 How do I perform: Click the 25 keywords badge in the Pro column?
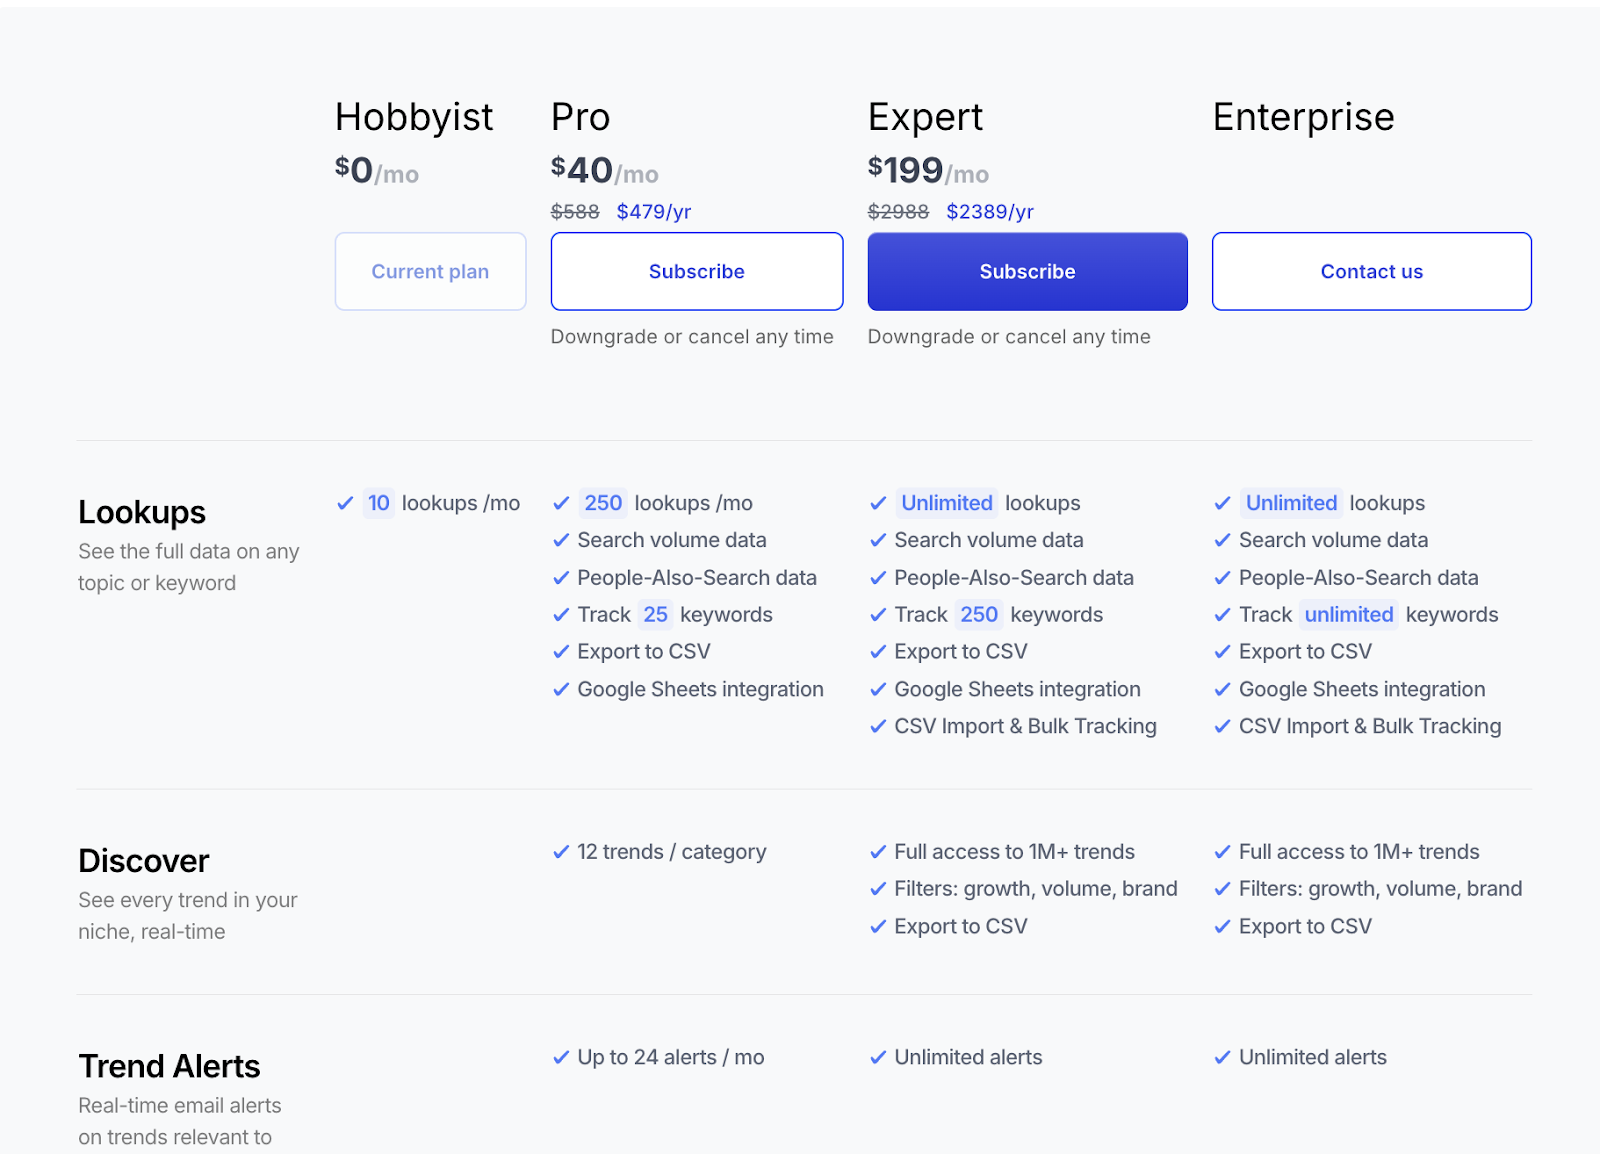point(655,615)
